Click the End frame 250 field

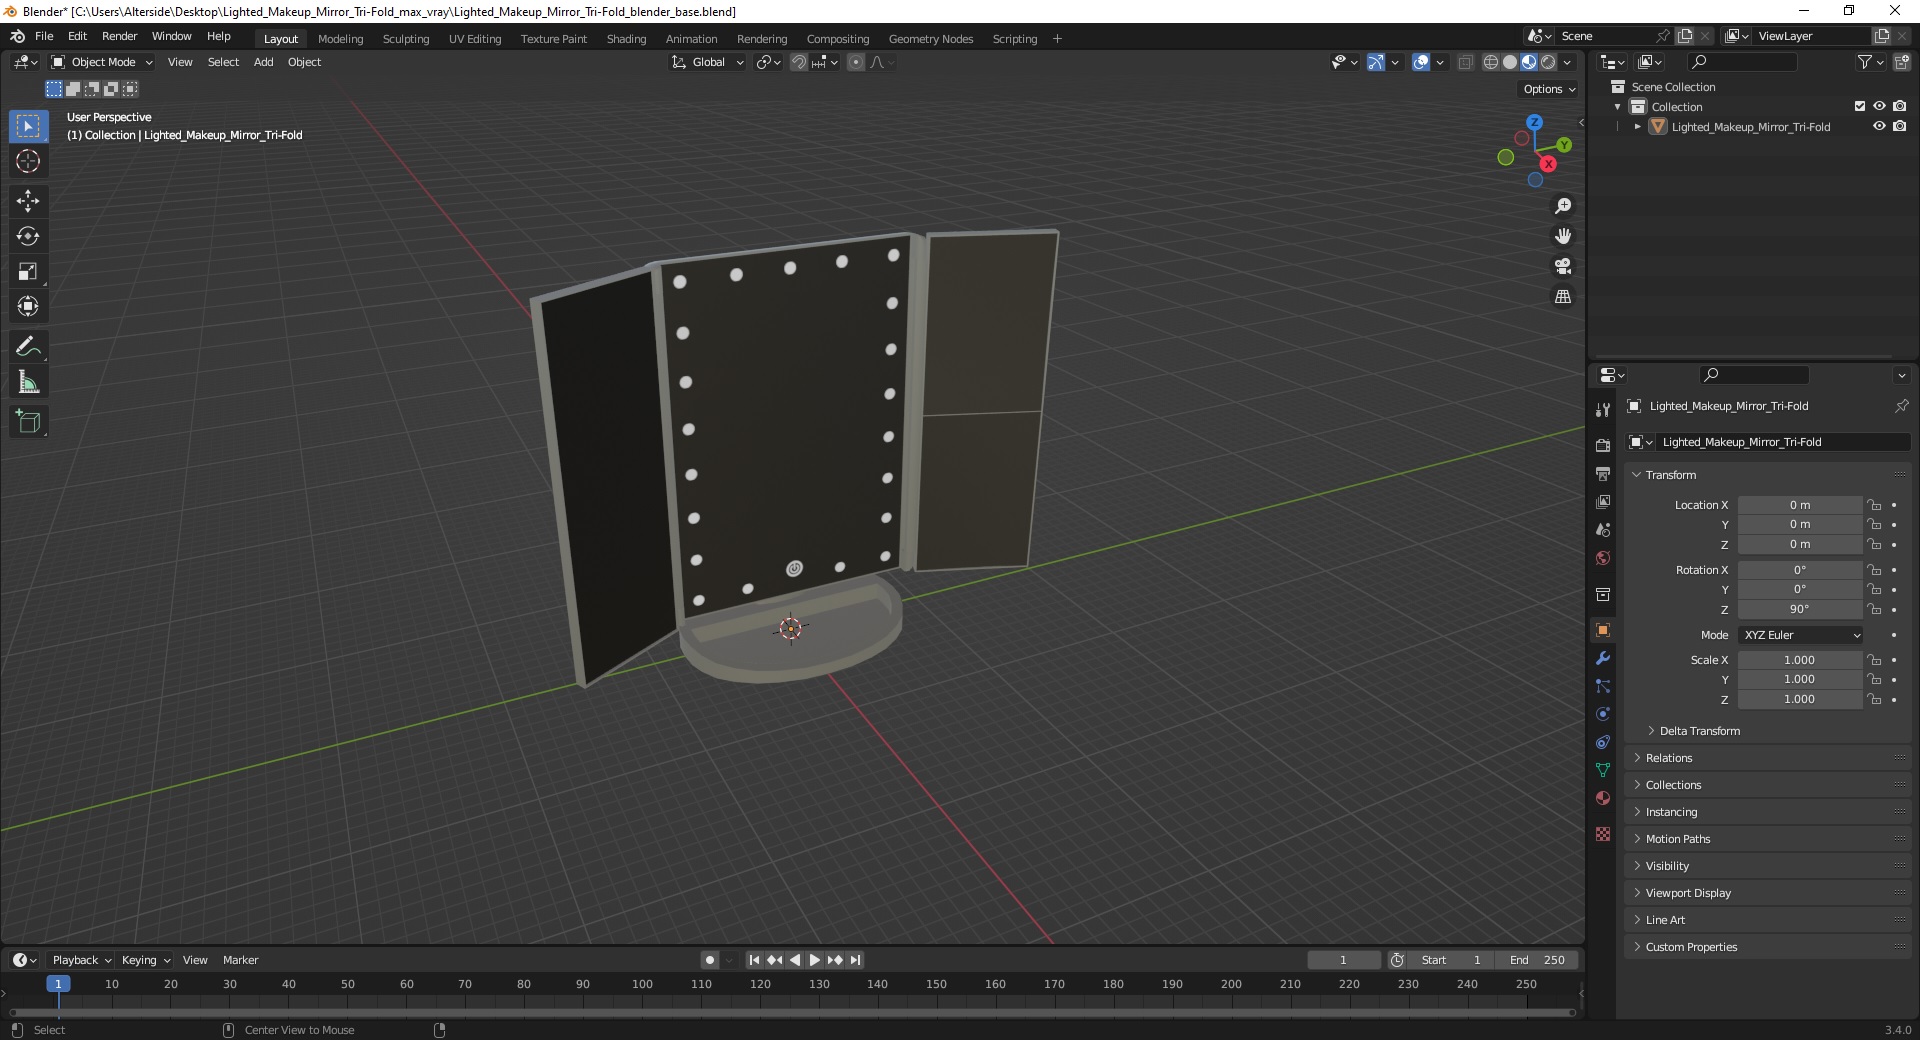[1538, 960]
